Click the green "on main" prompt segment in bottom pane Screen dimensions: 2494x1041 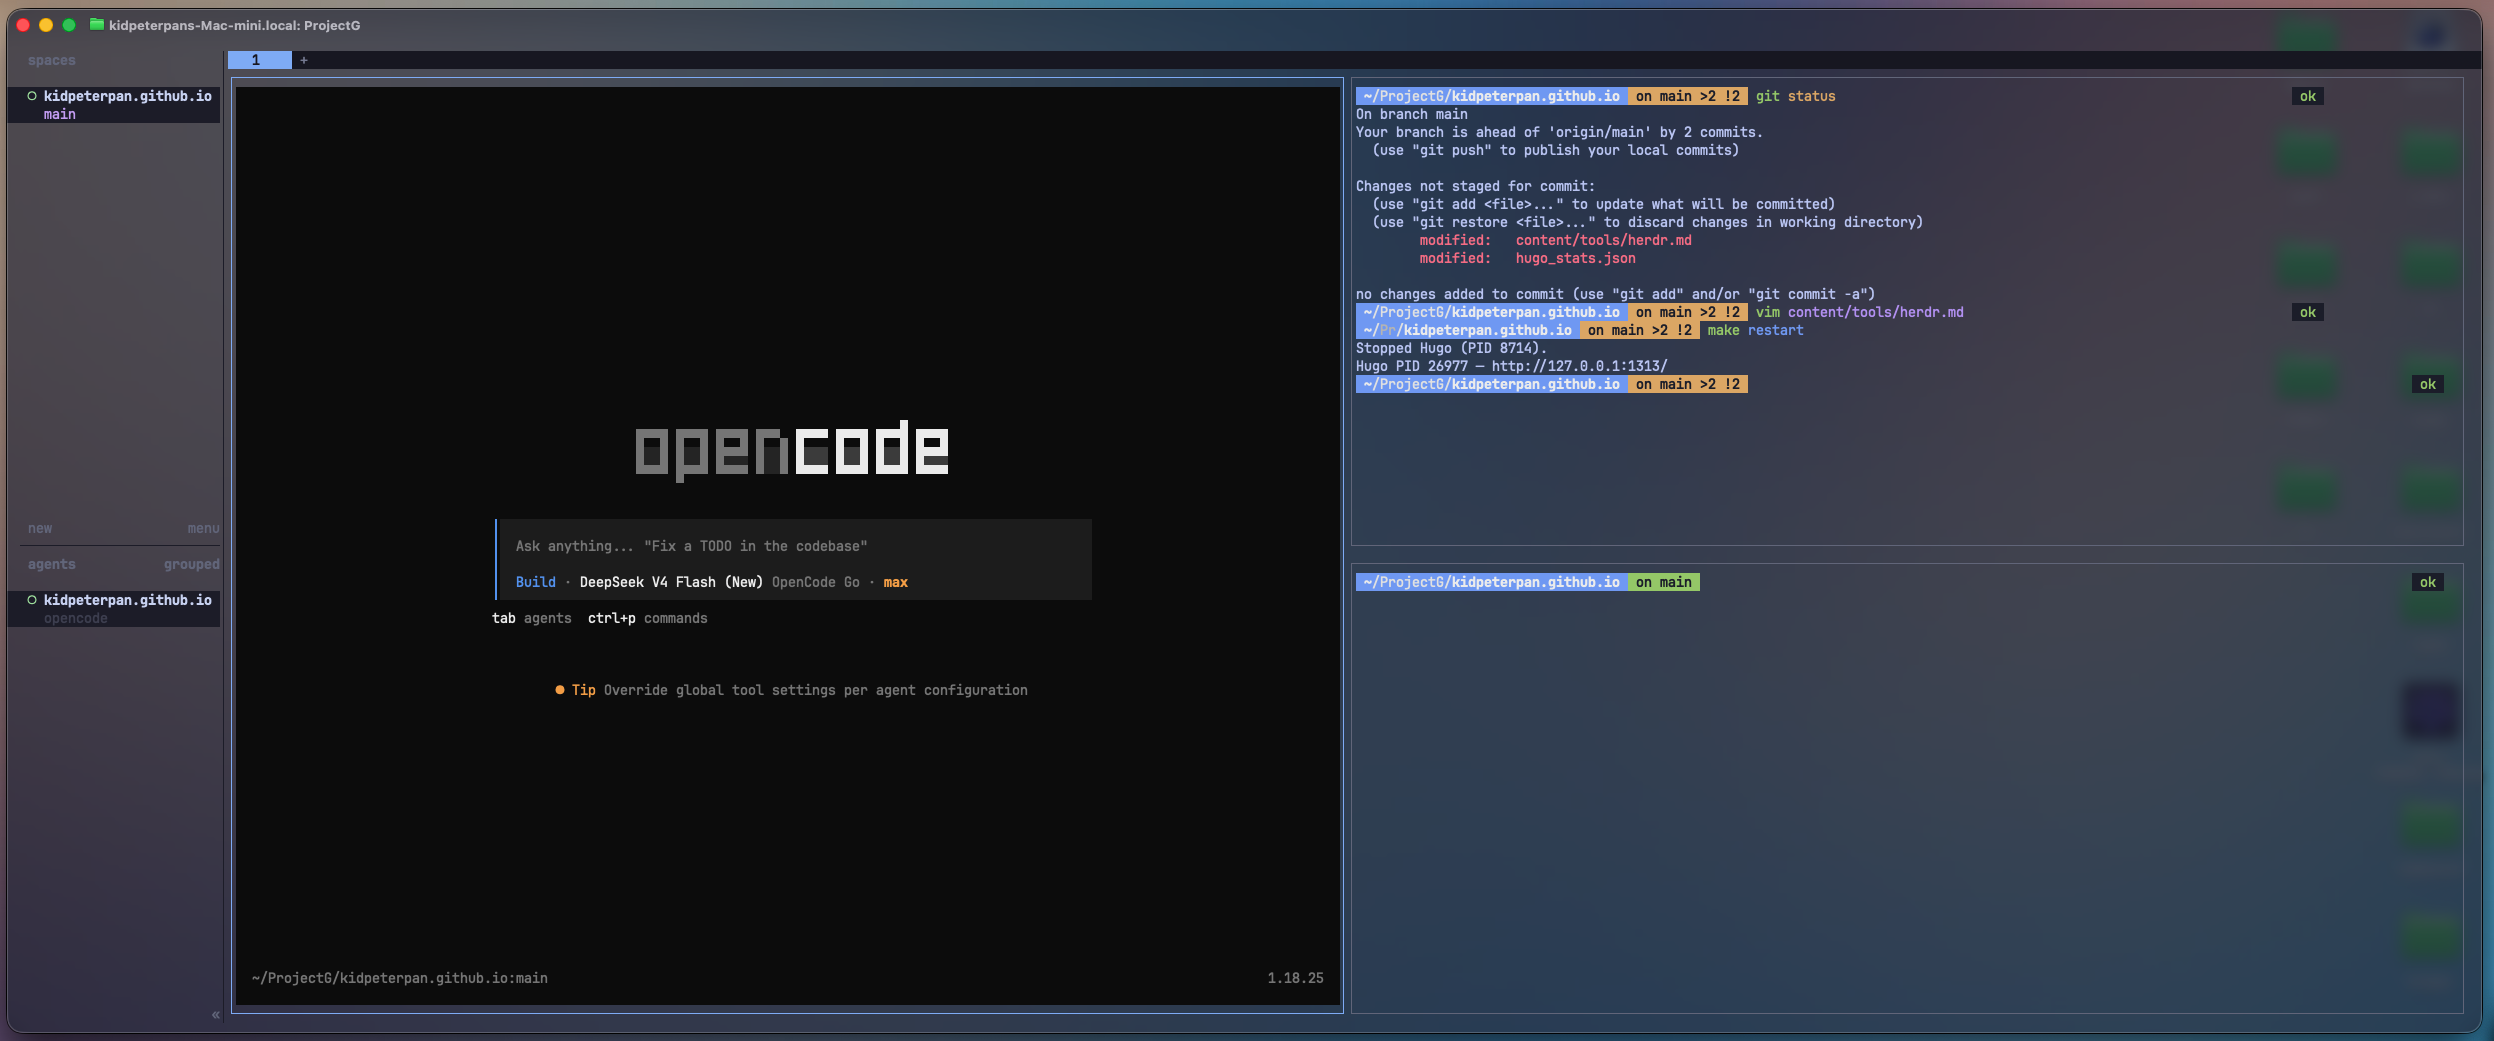click(x=1664, y=582)
